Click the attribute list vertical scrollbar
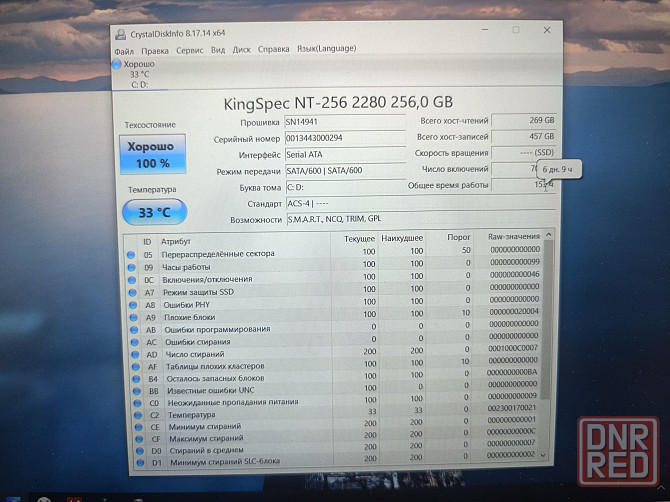 tap(547, 350)
